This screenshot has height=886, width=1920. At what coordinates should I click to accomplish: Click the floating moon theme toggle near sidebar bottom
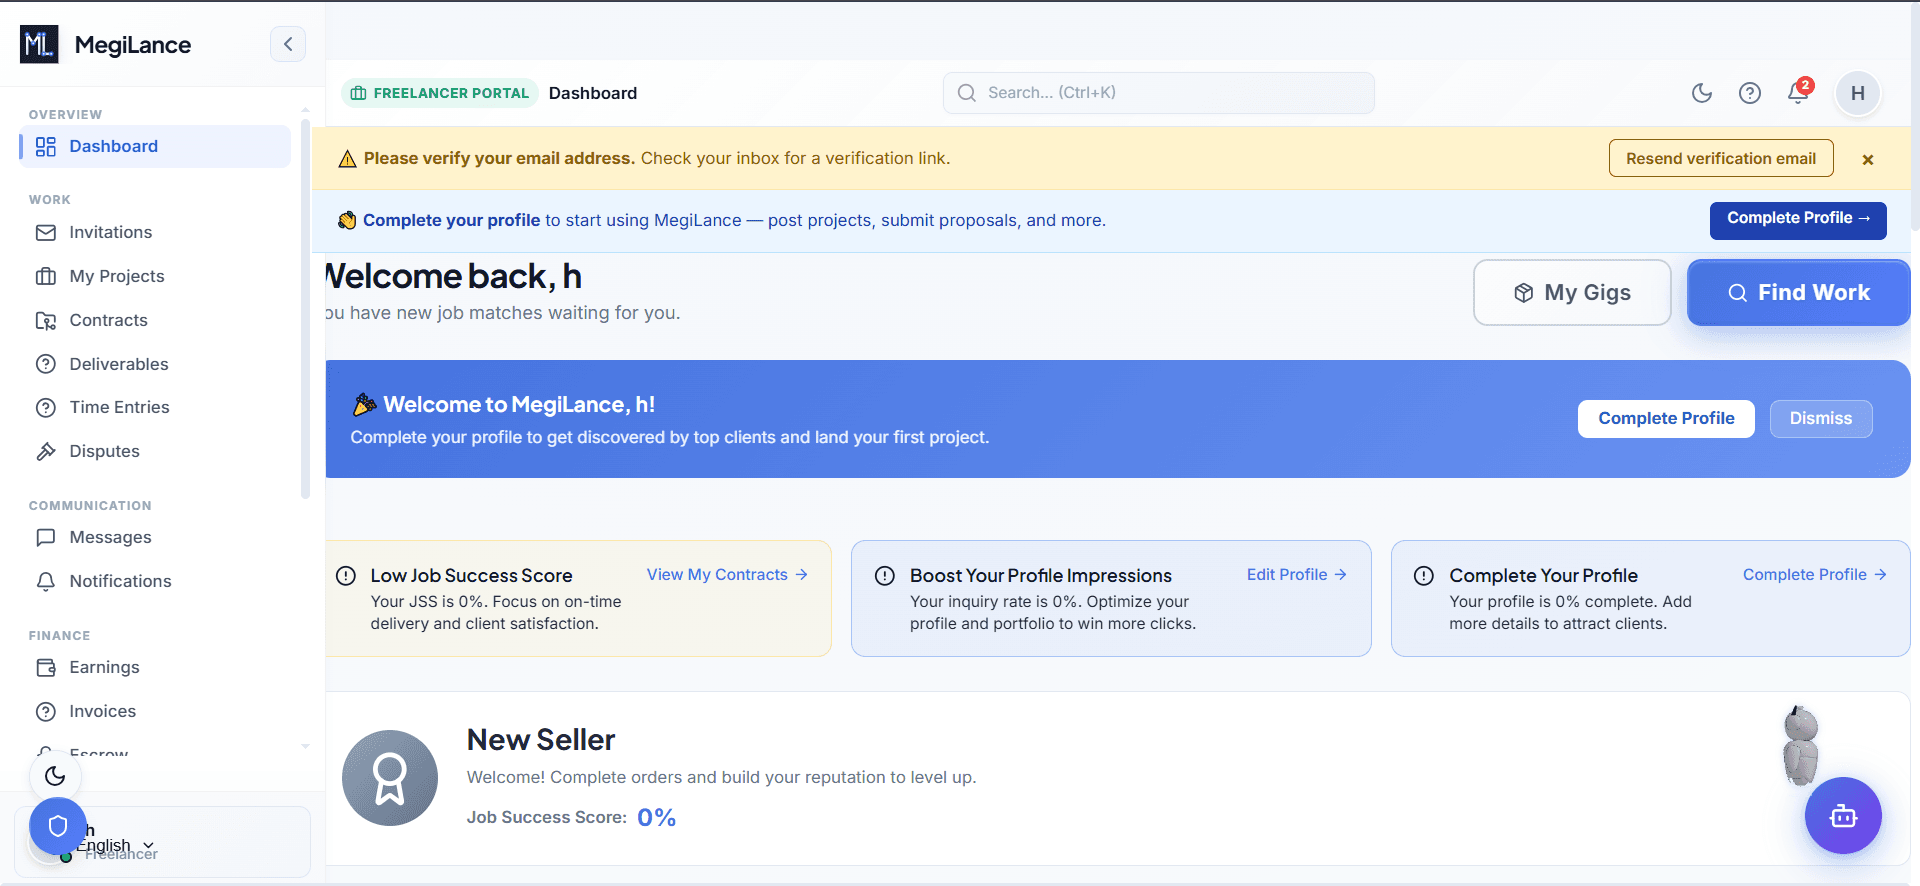[55, 775]
